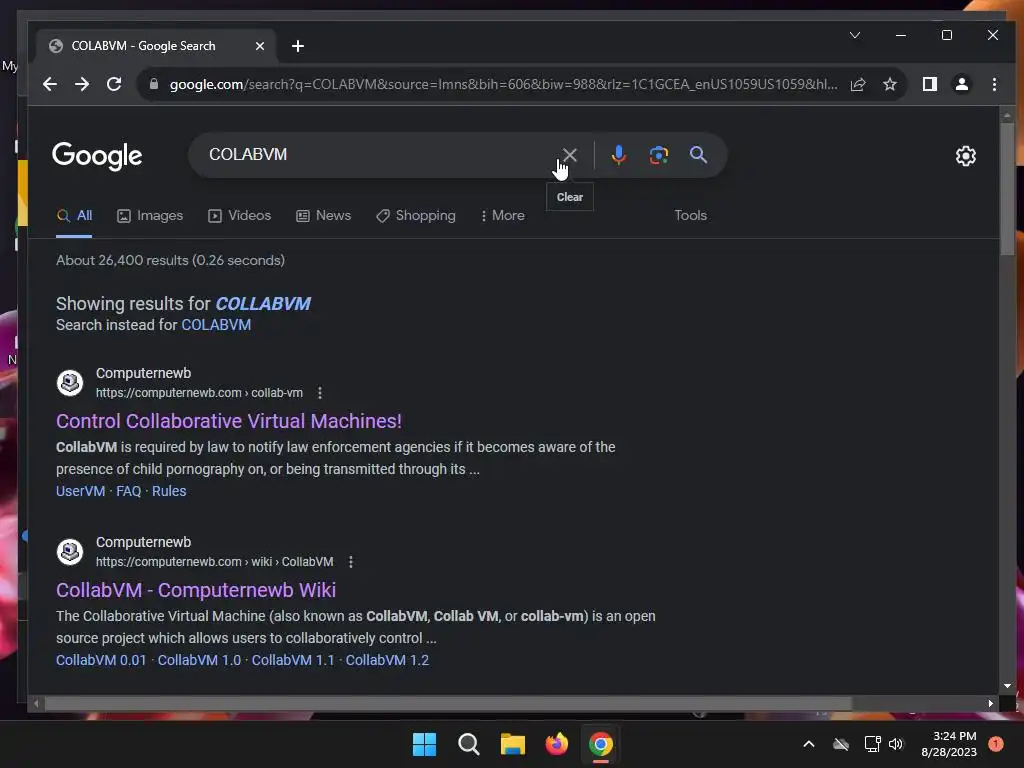Open network icon in system tray
1024x768 pixels.
(872, 744)
